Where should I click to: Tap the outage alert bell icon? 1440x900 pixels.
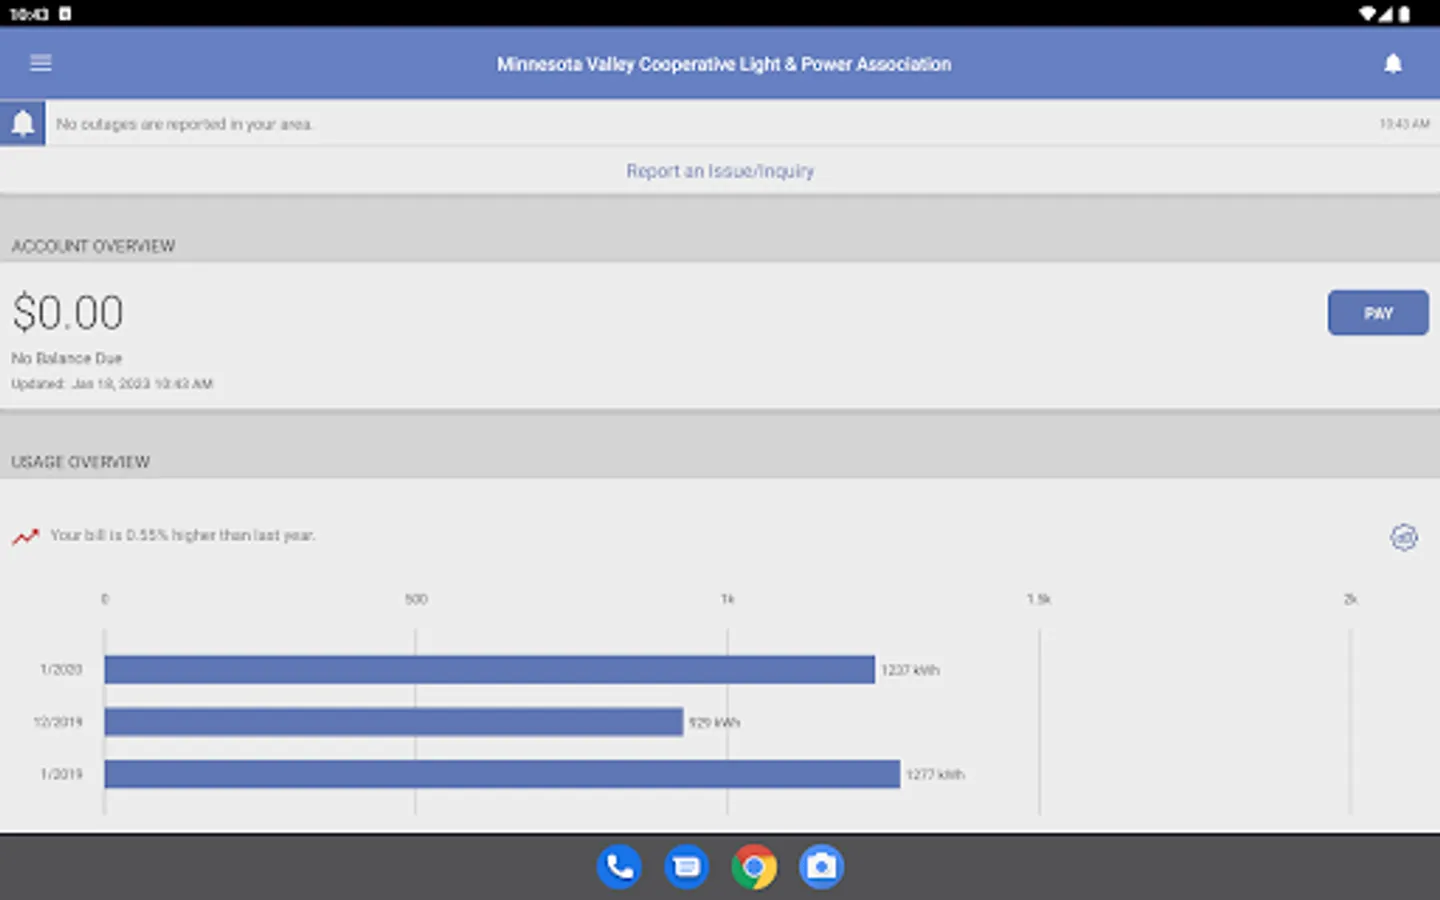pos(22,123)
